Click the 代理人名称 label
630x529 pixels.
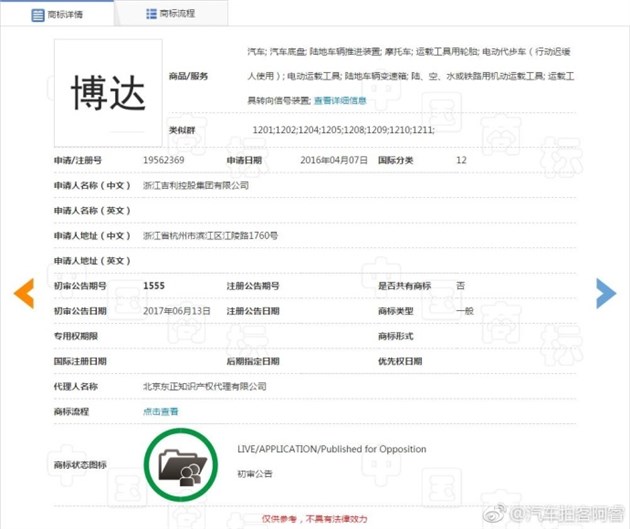76,386
